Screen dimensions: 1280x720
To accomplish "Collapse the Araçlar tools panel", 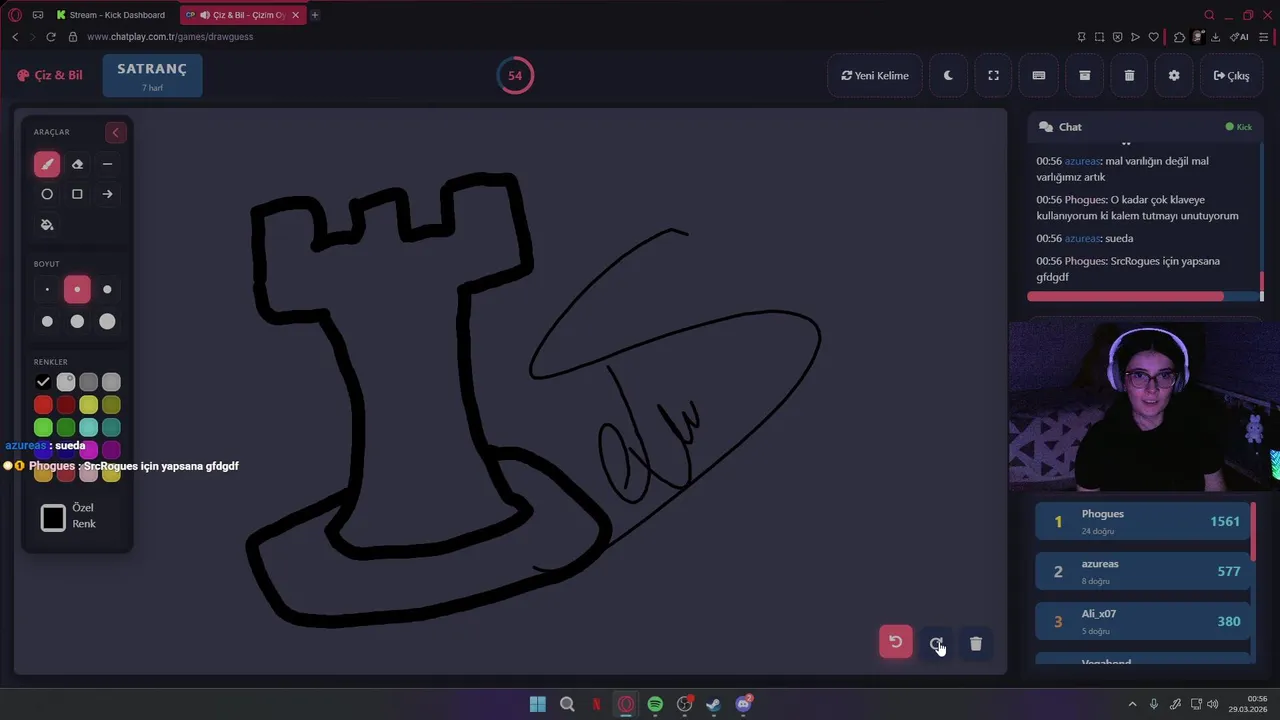I will pos(115,132).
